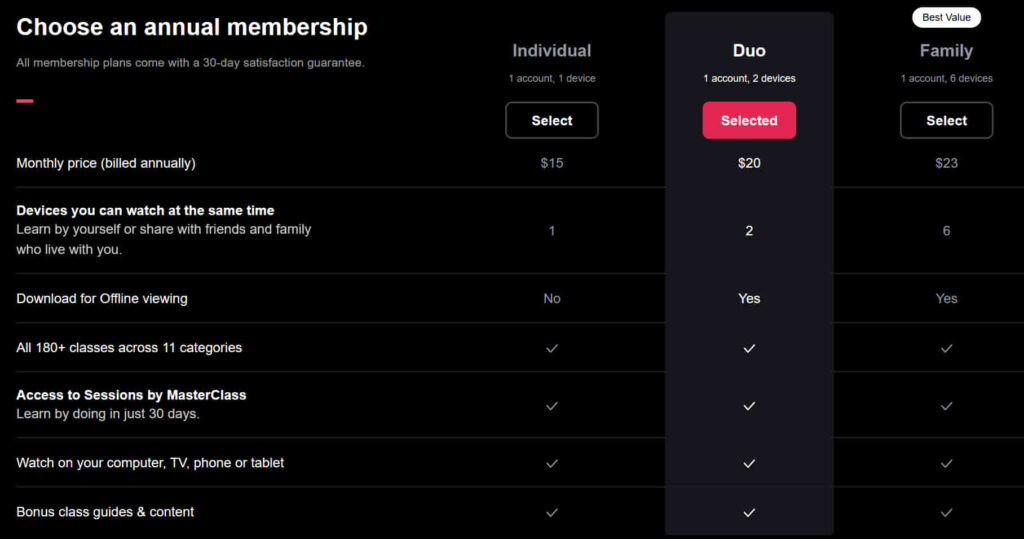Click 'Access to Sessions by MasterClass' feature title
Viewport: 1024px width, 539px height.
[131, 395]
